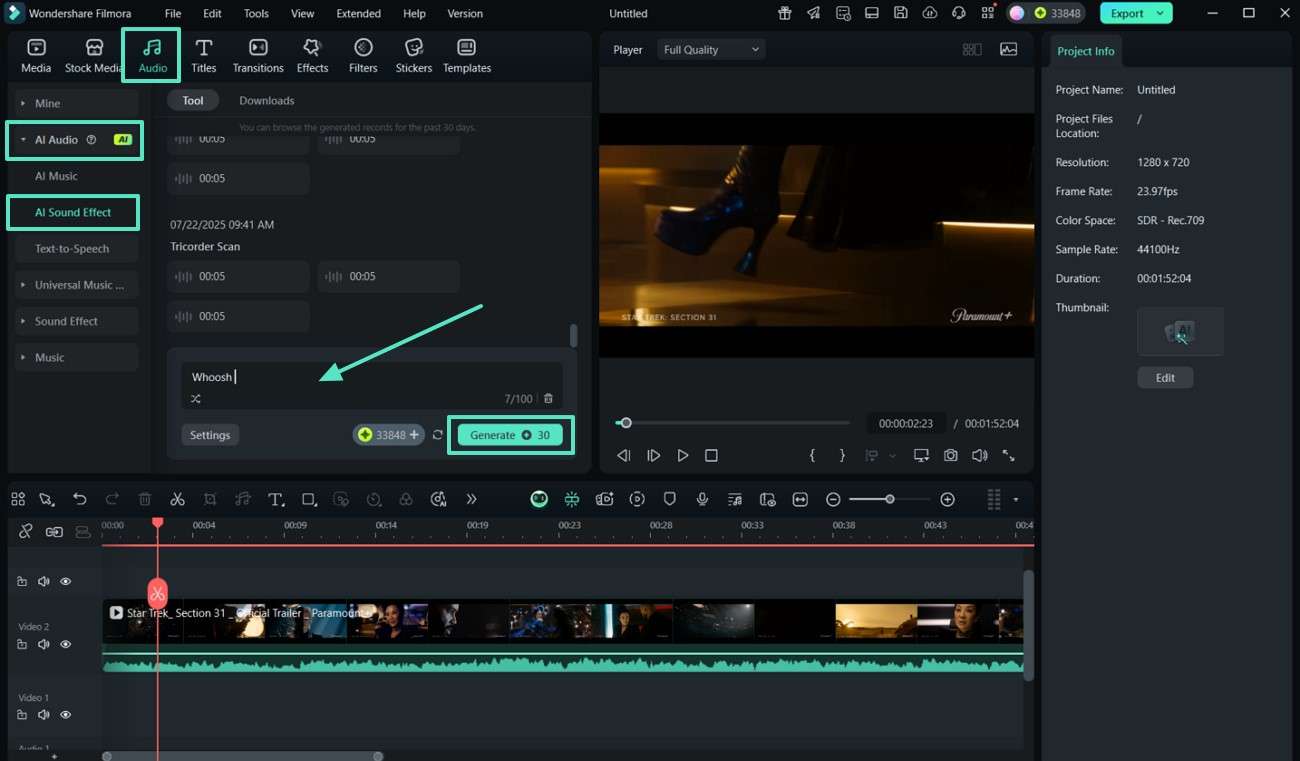This screenshot has width=1300, height=761.
Task: Open the Templates panel
Action: pos(467,56)
